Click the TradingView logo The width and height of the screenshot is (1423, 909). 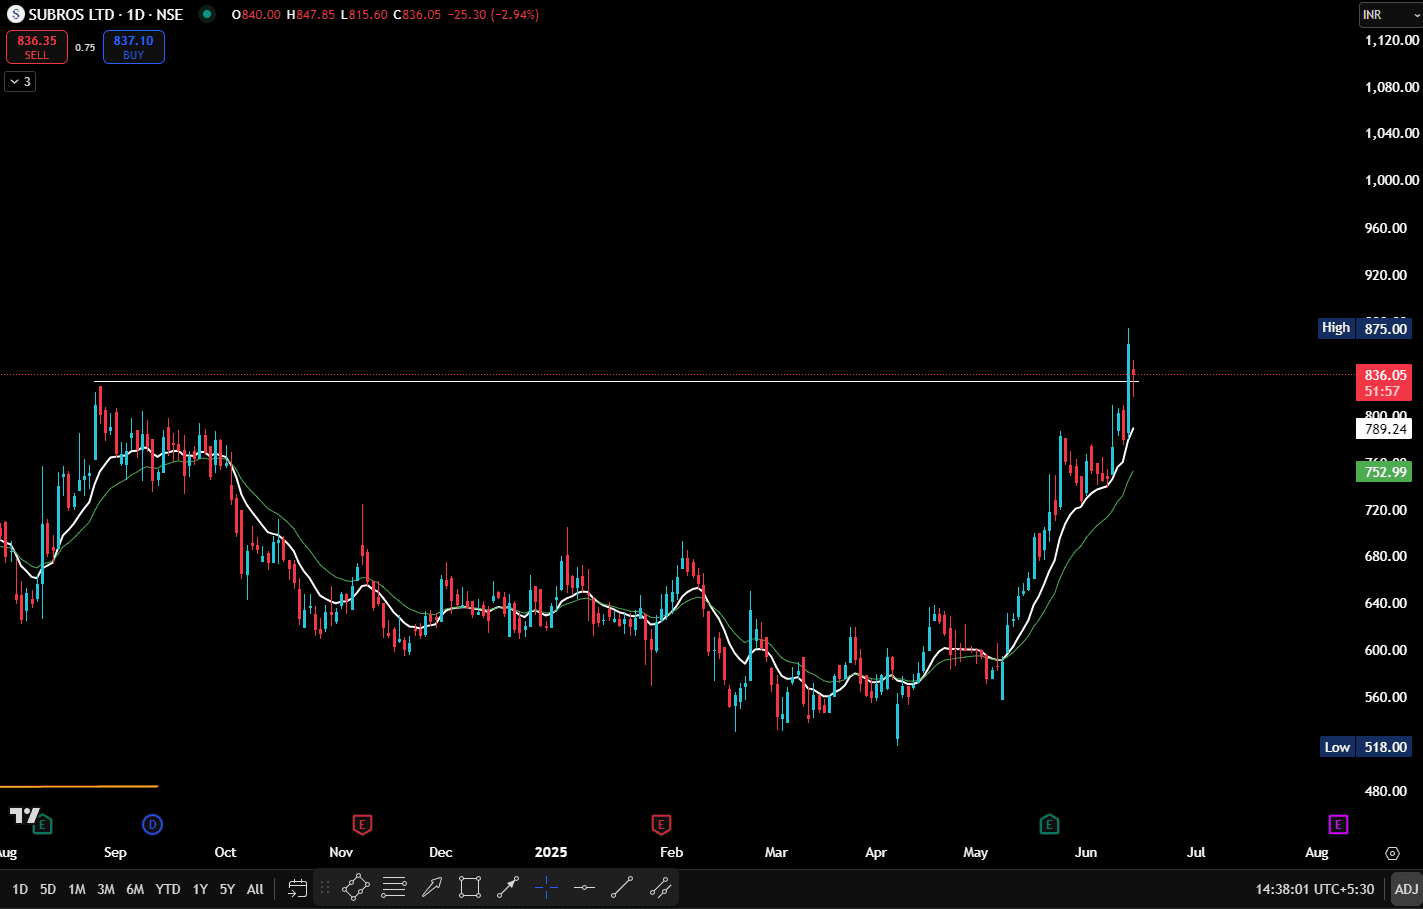(24, 816)
